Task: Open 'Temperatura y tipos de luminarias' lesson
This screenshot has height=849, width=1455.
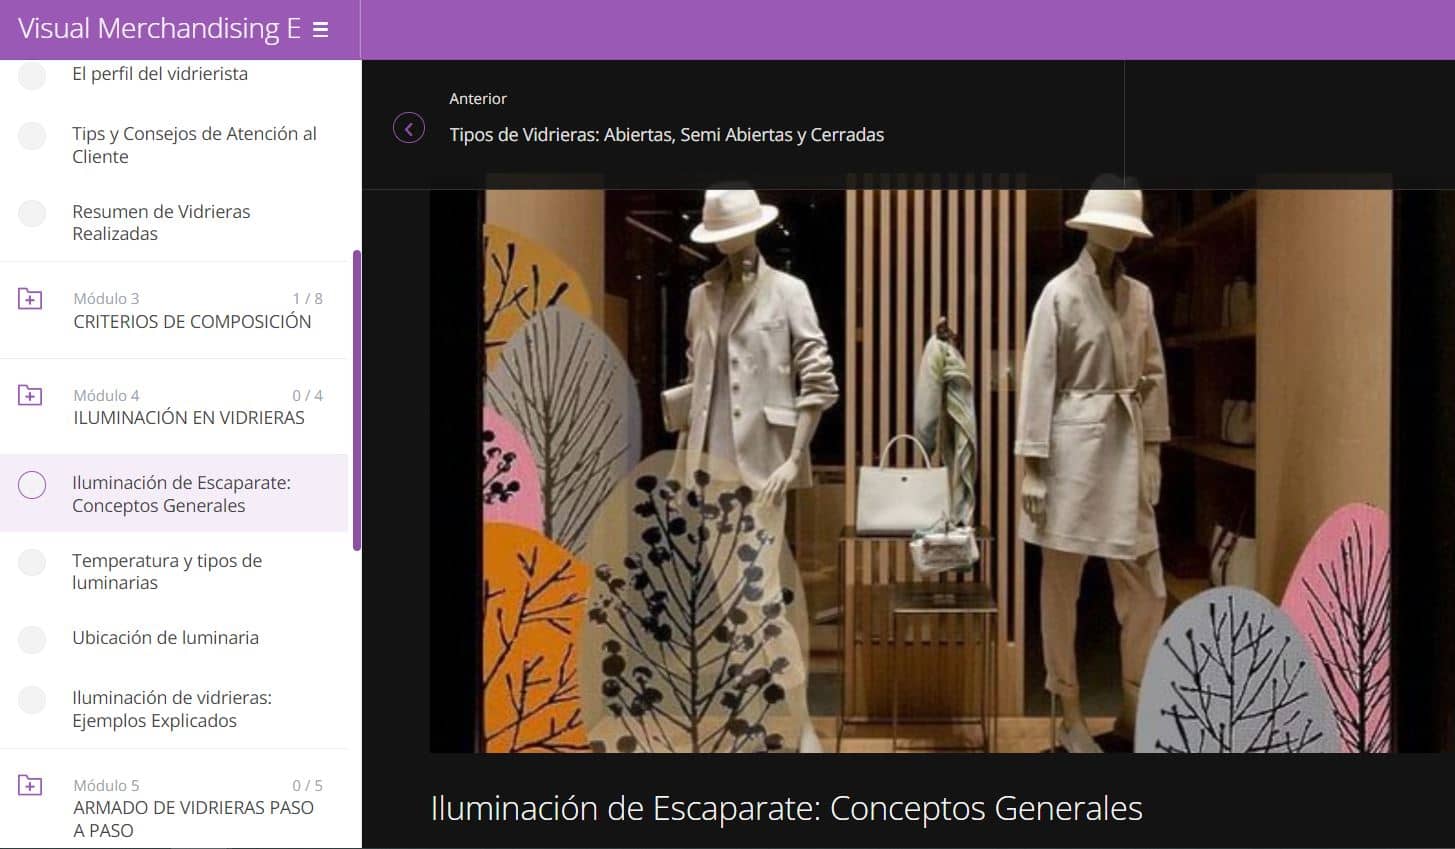Action: tap(167, 571)
